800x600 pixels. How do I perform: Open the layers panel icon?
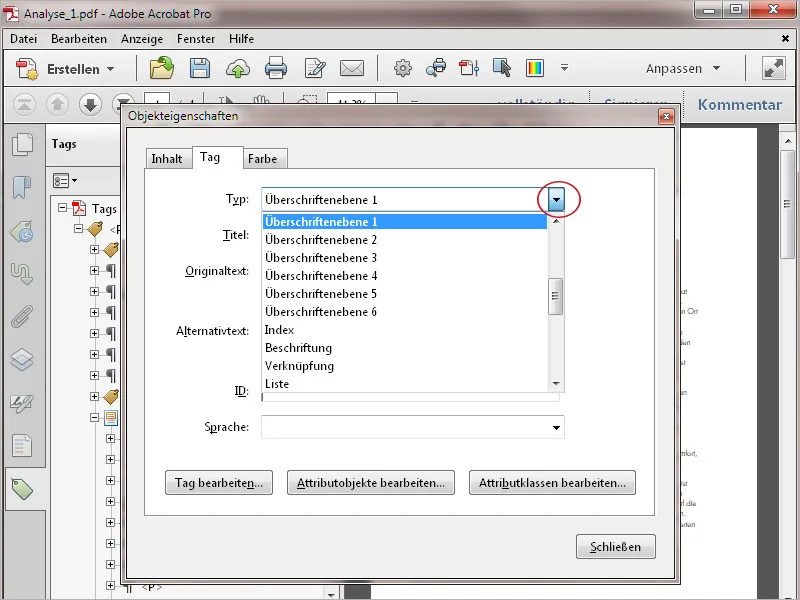coord(22,360)
